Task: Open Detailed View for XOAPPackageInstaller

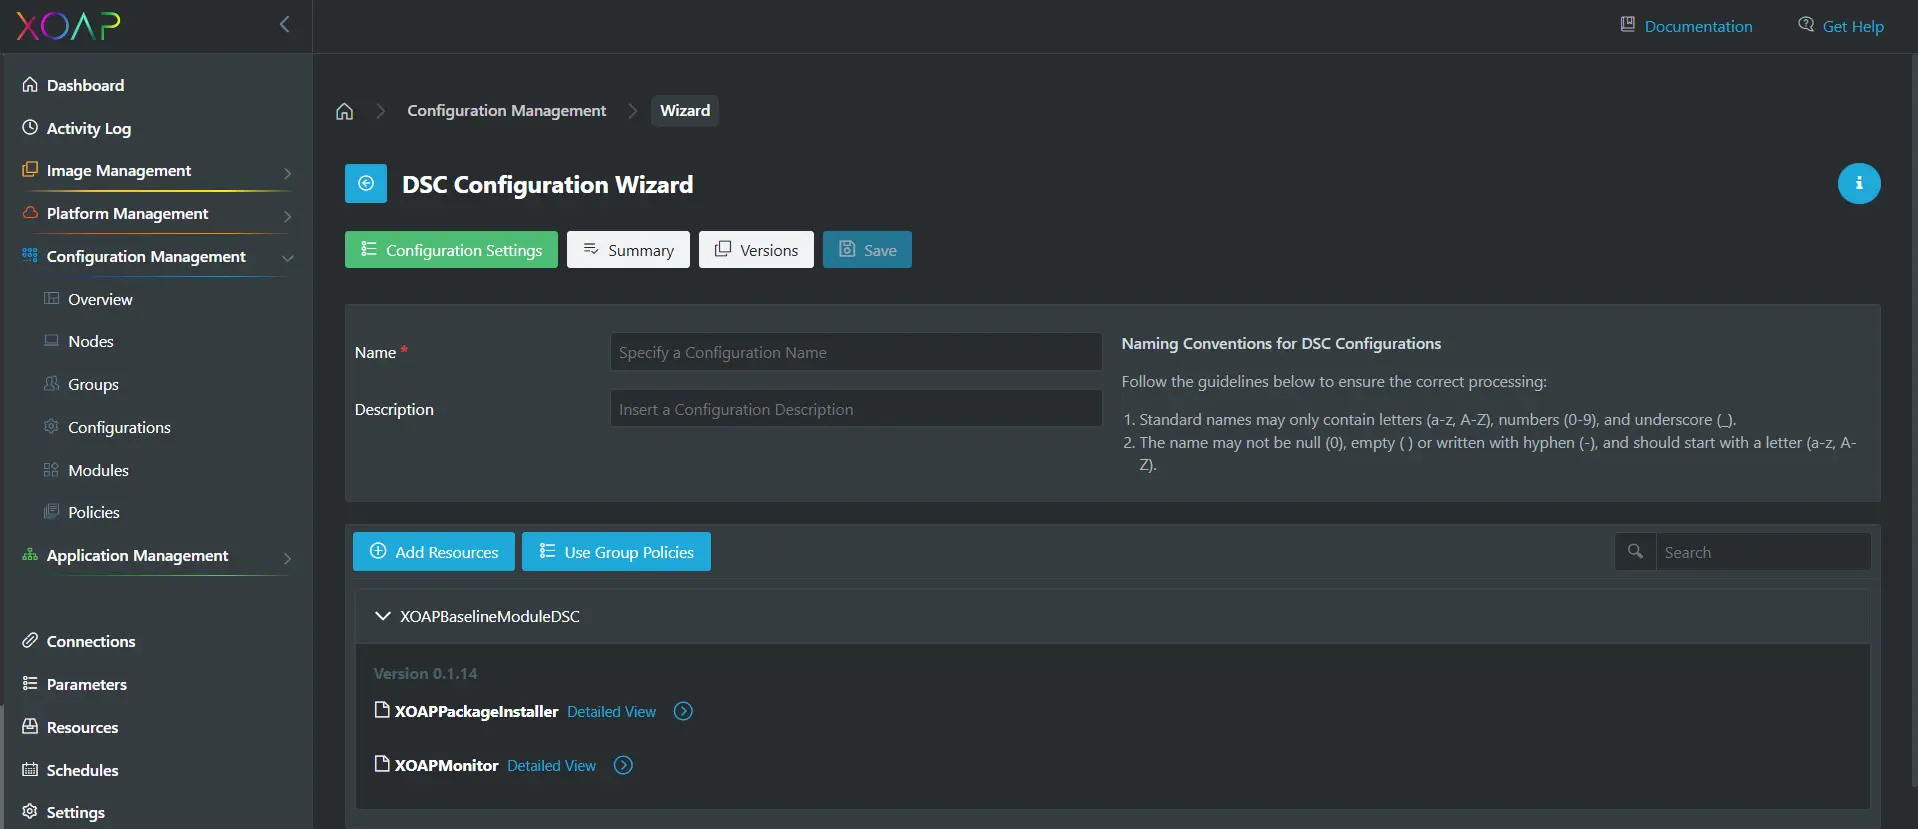Action: (x=611, y=712)
